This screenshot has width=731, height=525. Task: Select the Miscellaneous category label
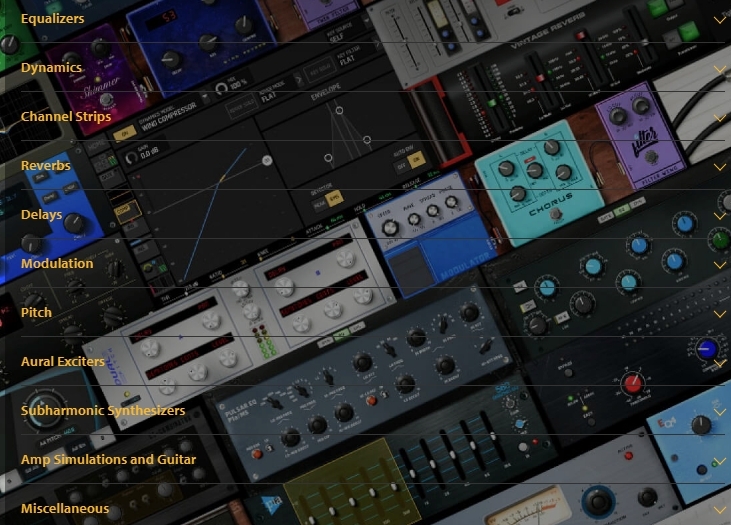65,509
